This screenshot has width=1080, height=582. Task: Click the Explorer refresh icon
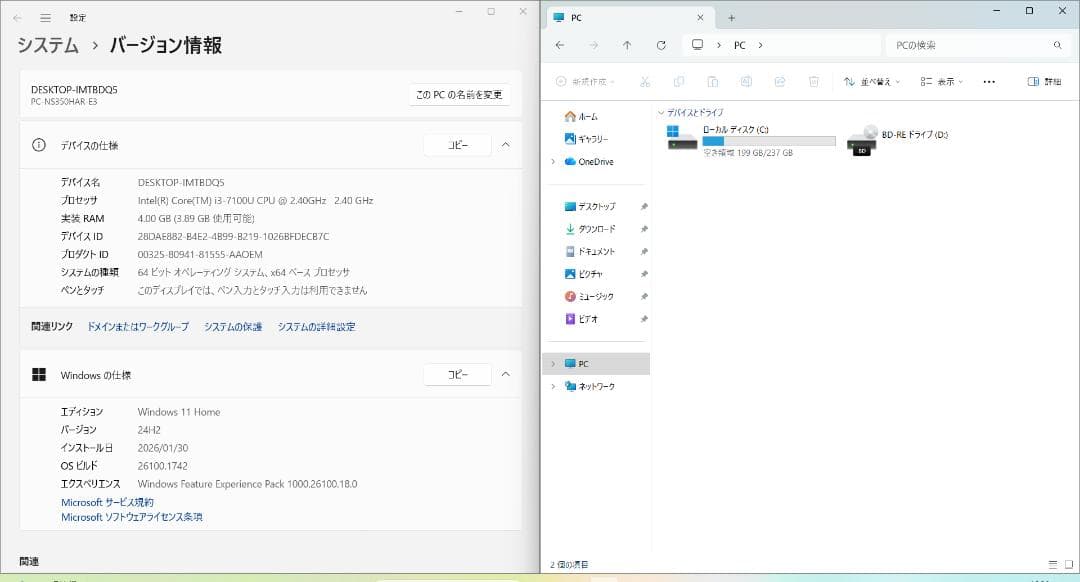click(661, 45)
